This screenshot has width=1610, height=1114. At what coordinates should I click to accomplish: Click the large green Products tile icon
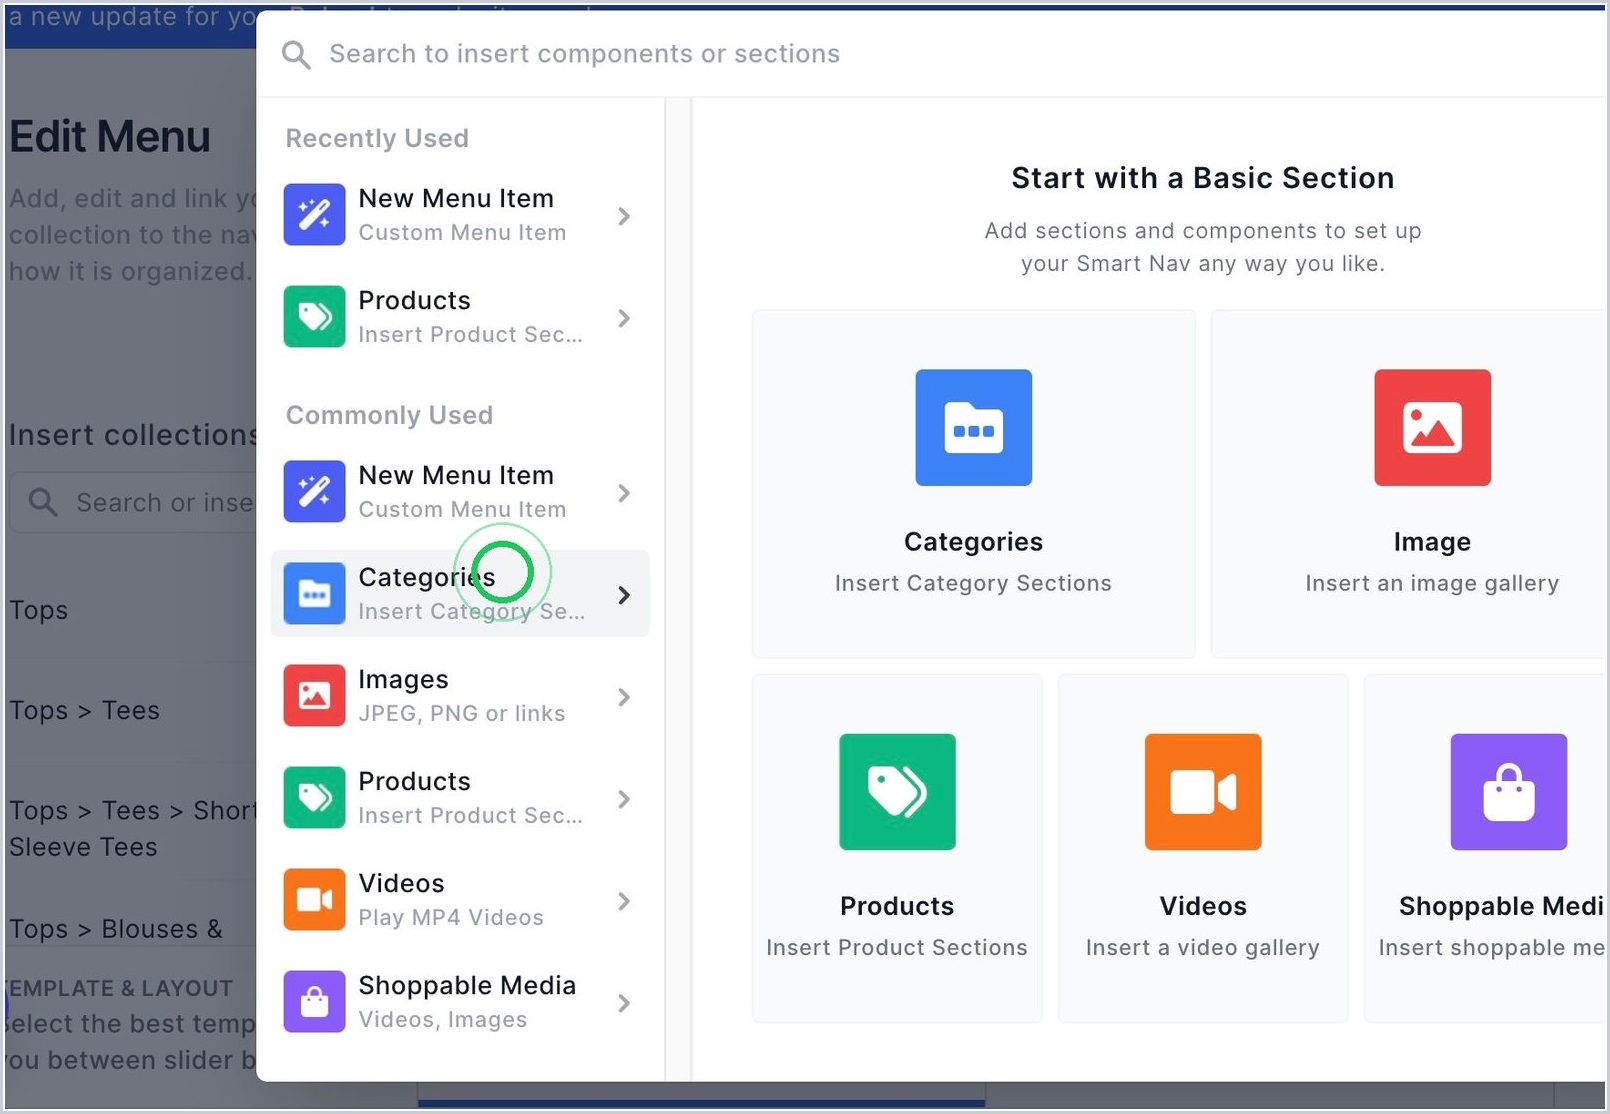[897, 792]
